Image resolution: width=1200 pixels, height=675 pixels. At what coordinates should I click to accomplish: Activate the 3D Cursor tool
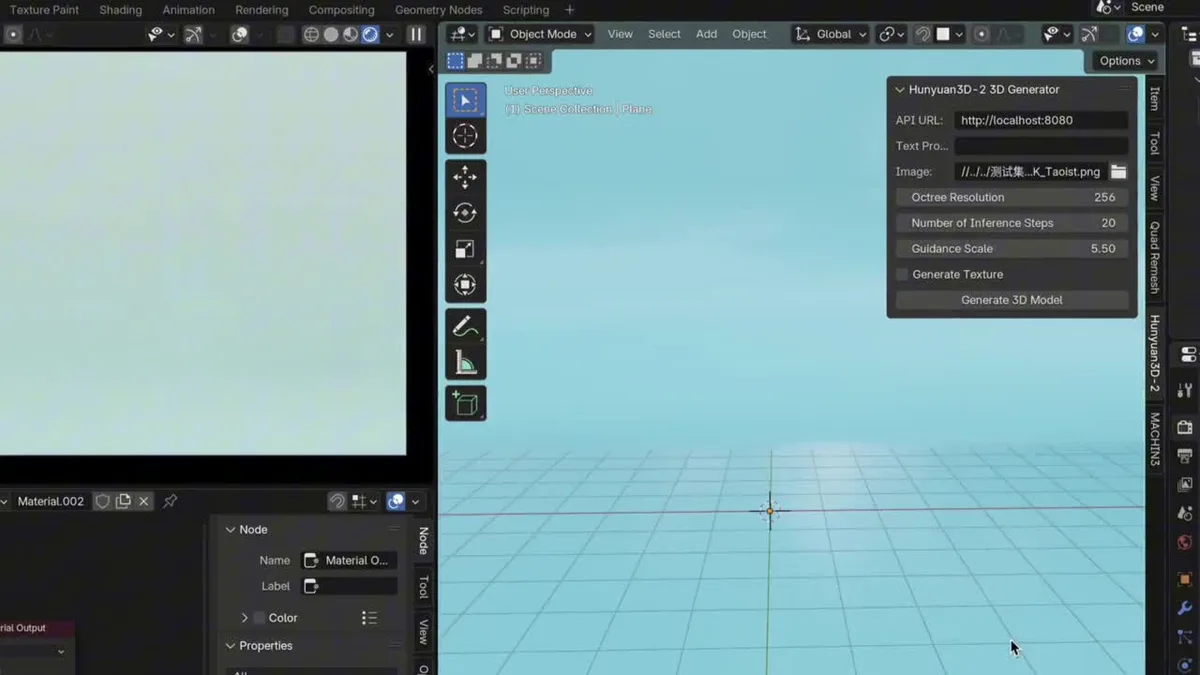[465, 136]
